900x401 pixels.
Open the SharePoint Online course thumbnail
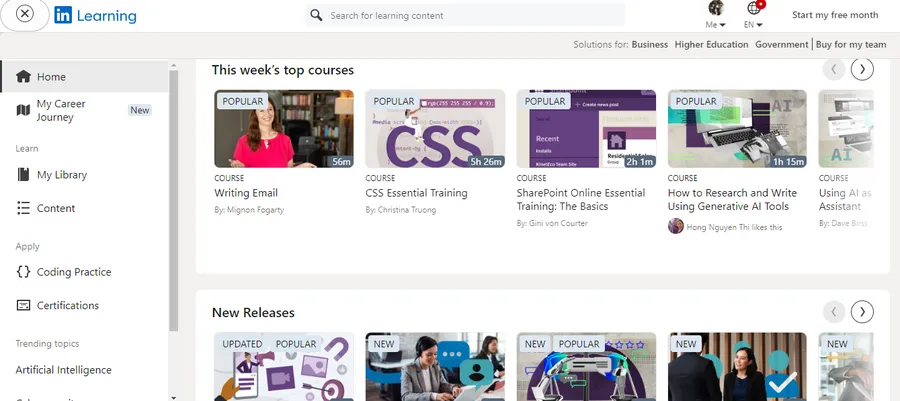[x=586, y=129]
